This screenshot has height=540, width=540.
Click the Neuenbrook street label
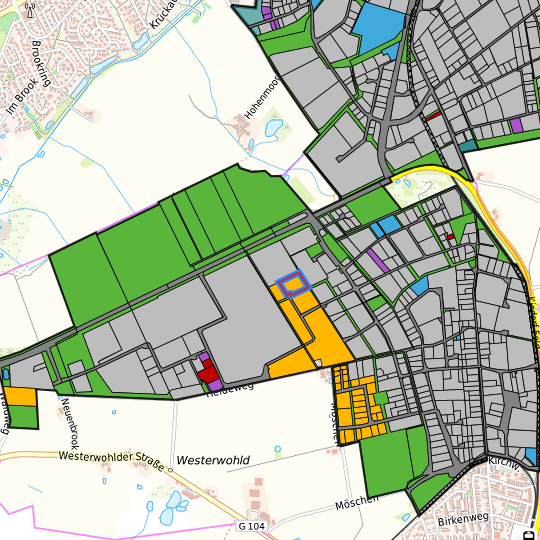point(70,424)
